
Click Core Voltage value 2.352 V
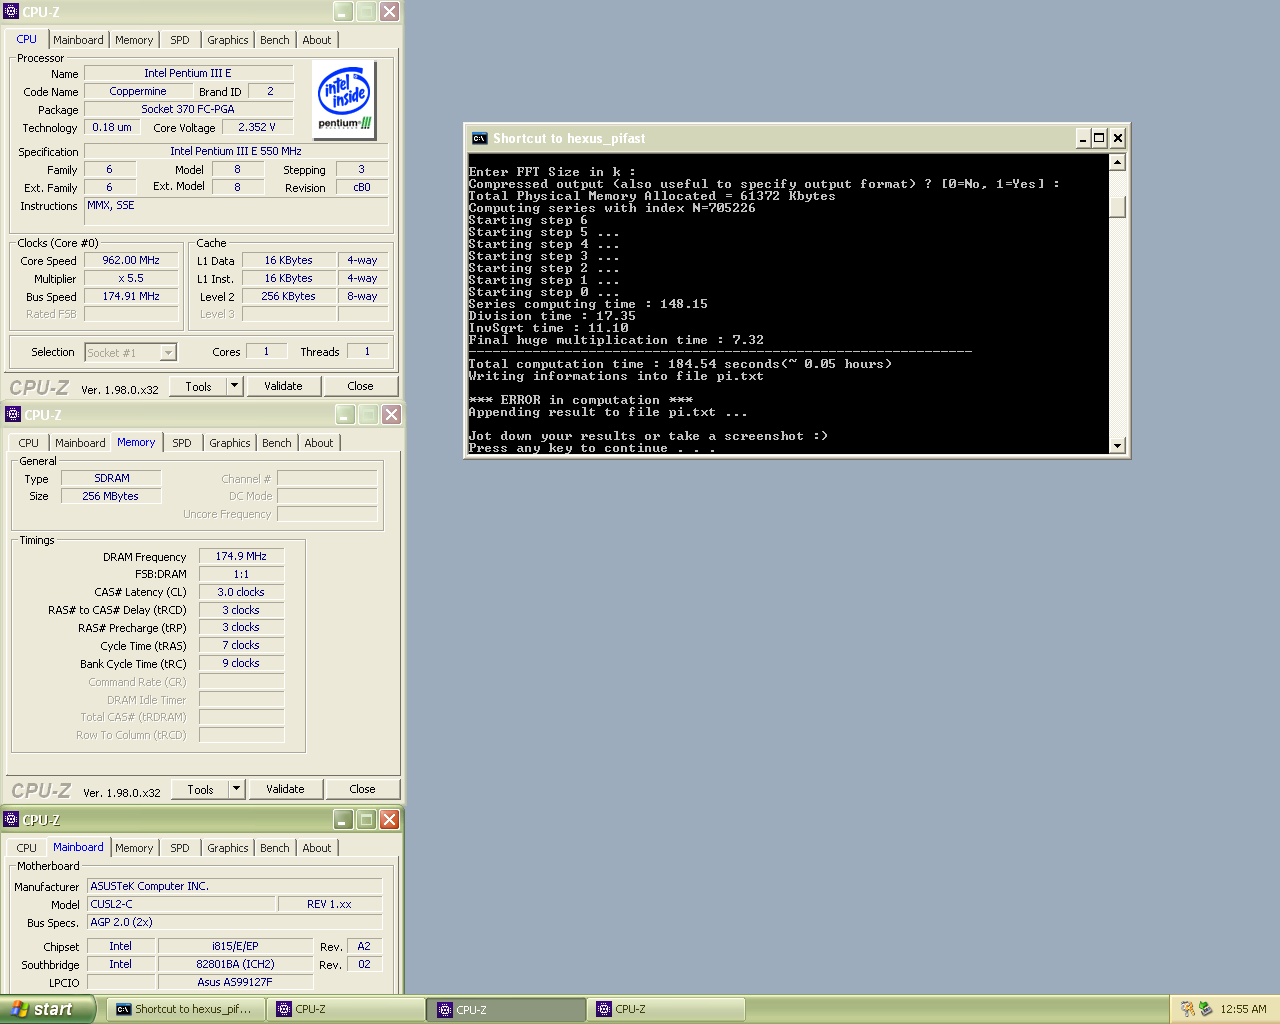[257, 127]
